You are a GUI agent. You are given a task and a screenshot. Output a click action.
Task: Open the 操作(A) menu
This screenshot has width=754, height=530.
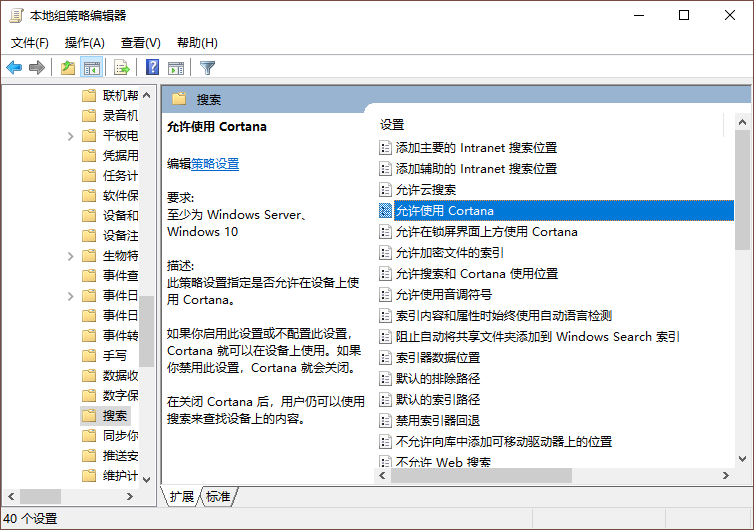pos(84,43)
